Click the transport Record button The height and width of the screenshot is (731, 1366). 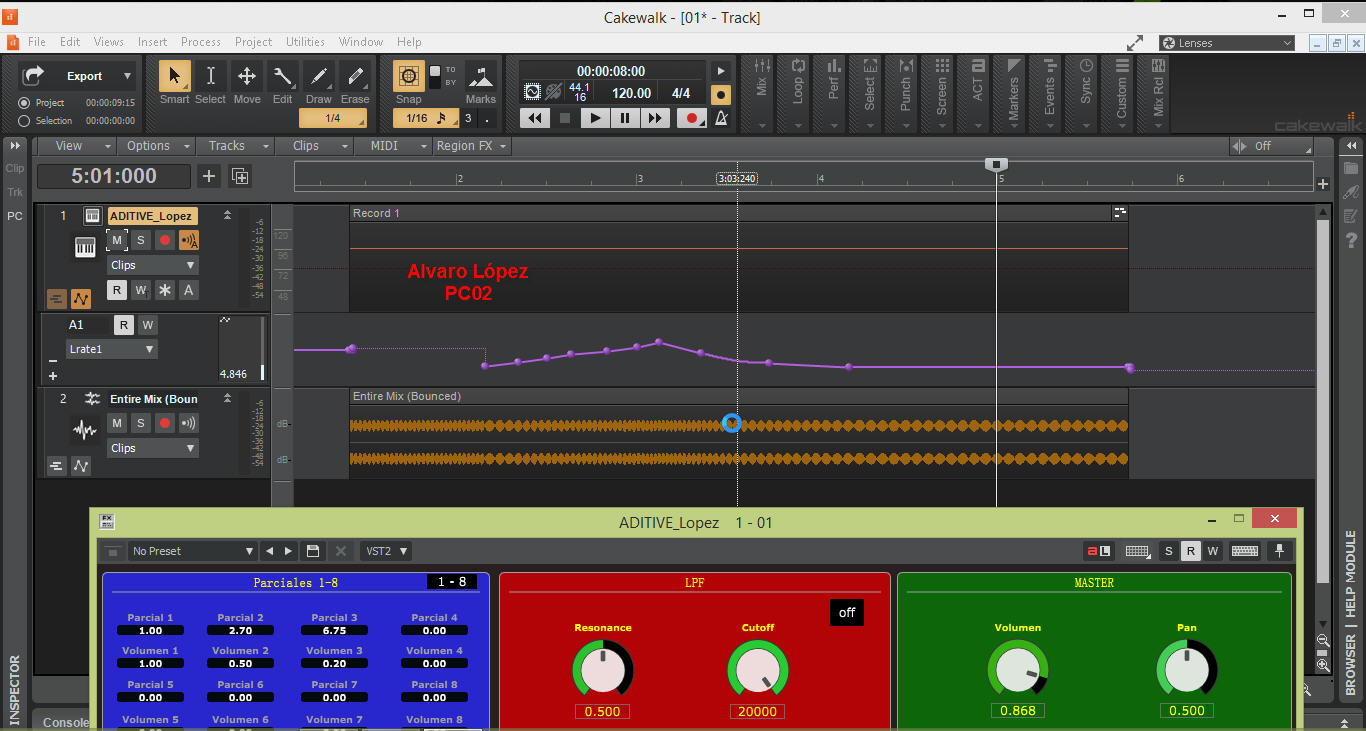pyautogui.click(x=692, y=118)
